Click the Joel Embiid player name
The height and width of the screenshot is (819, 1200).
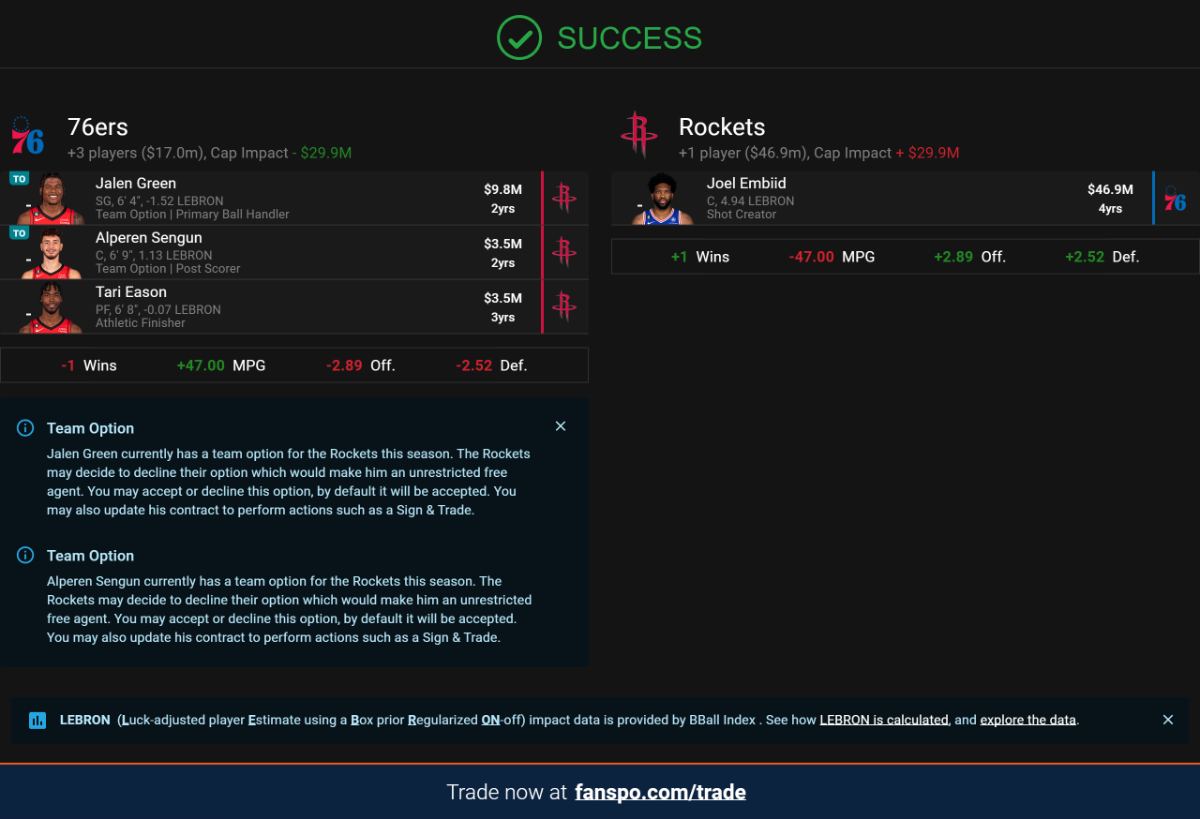coord(746,183)
